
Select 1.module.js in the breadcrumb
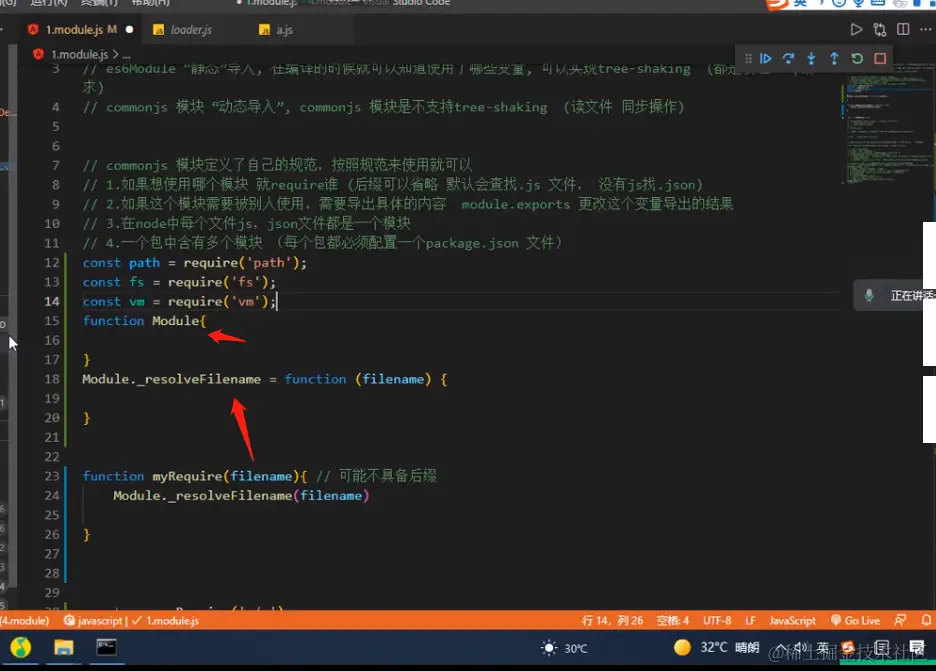point(79,54)
